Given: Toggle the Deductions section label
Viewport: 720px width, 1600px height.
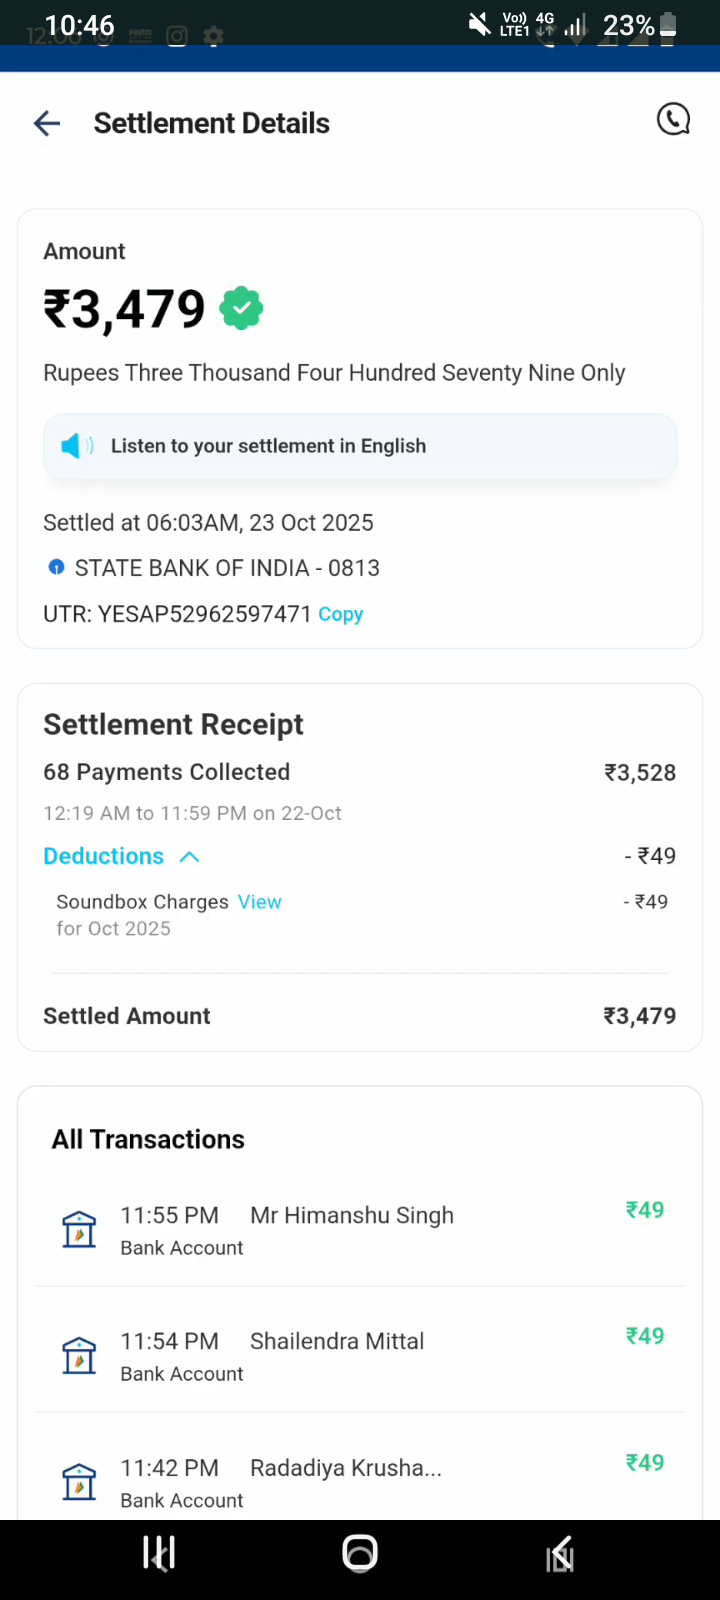Looking at the screenshot, I should [x=103, y=856].
